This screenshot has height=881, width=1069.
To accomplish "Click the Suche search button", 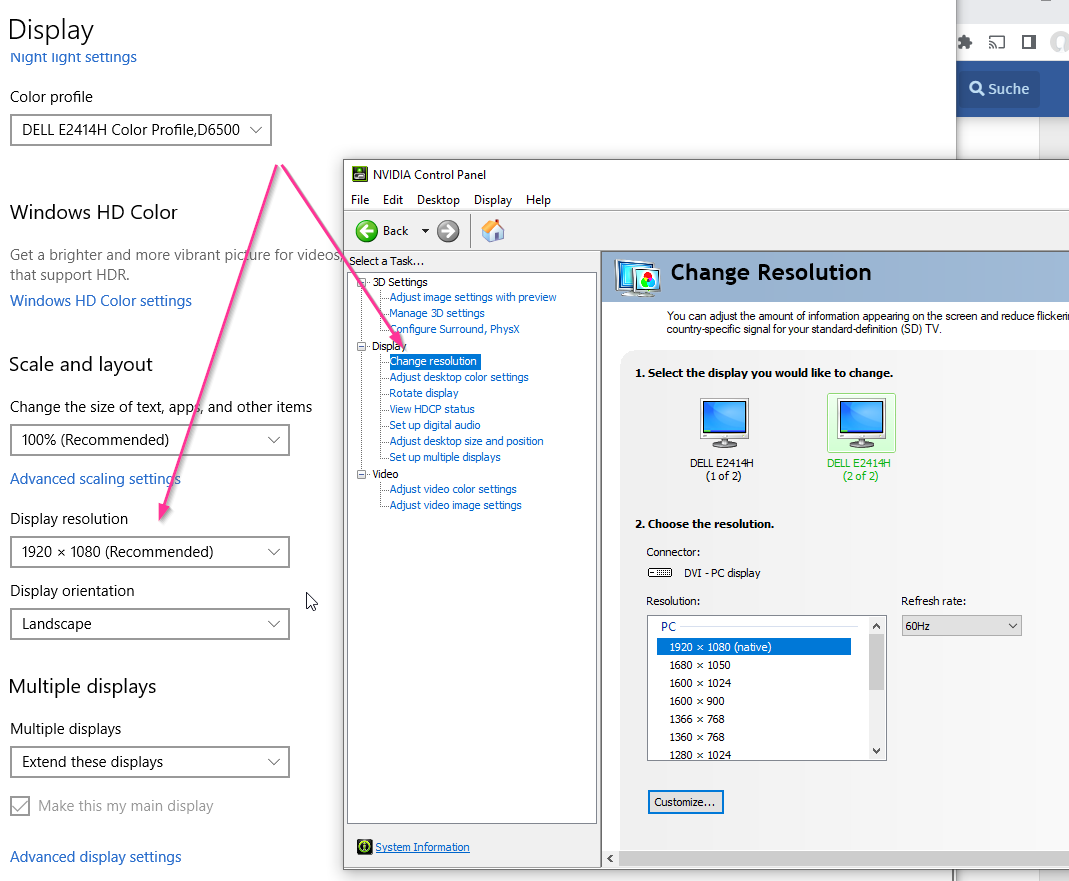I will [x=998, y=89].
